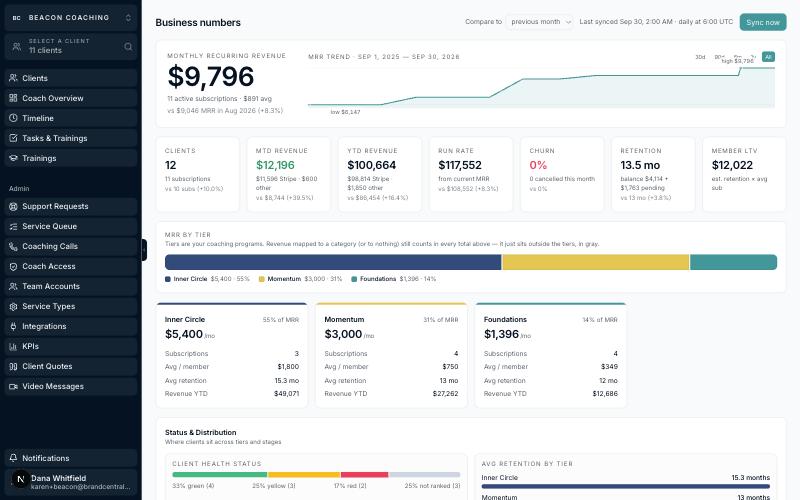Select the All range in MRR trend
This screenshot has width=800, height=500.
point(768,57)
